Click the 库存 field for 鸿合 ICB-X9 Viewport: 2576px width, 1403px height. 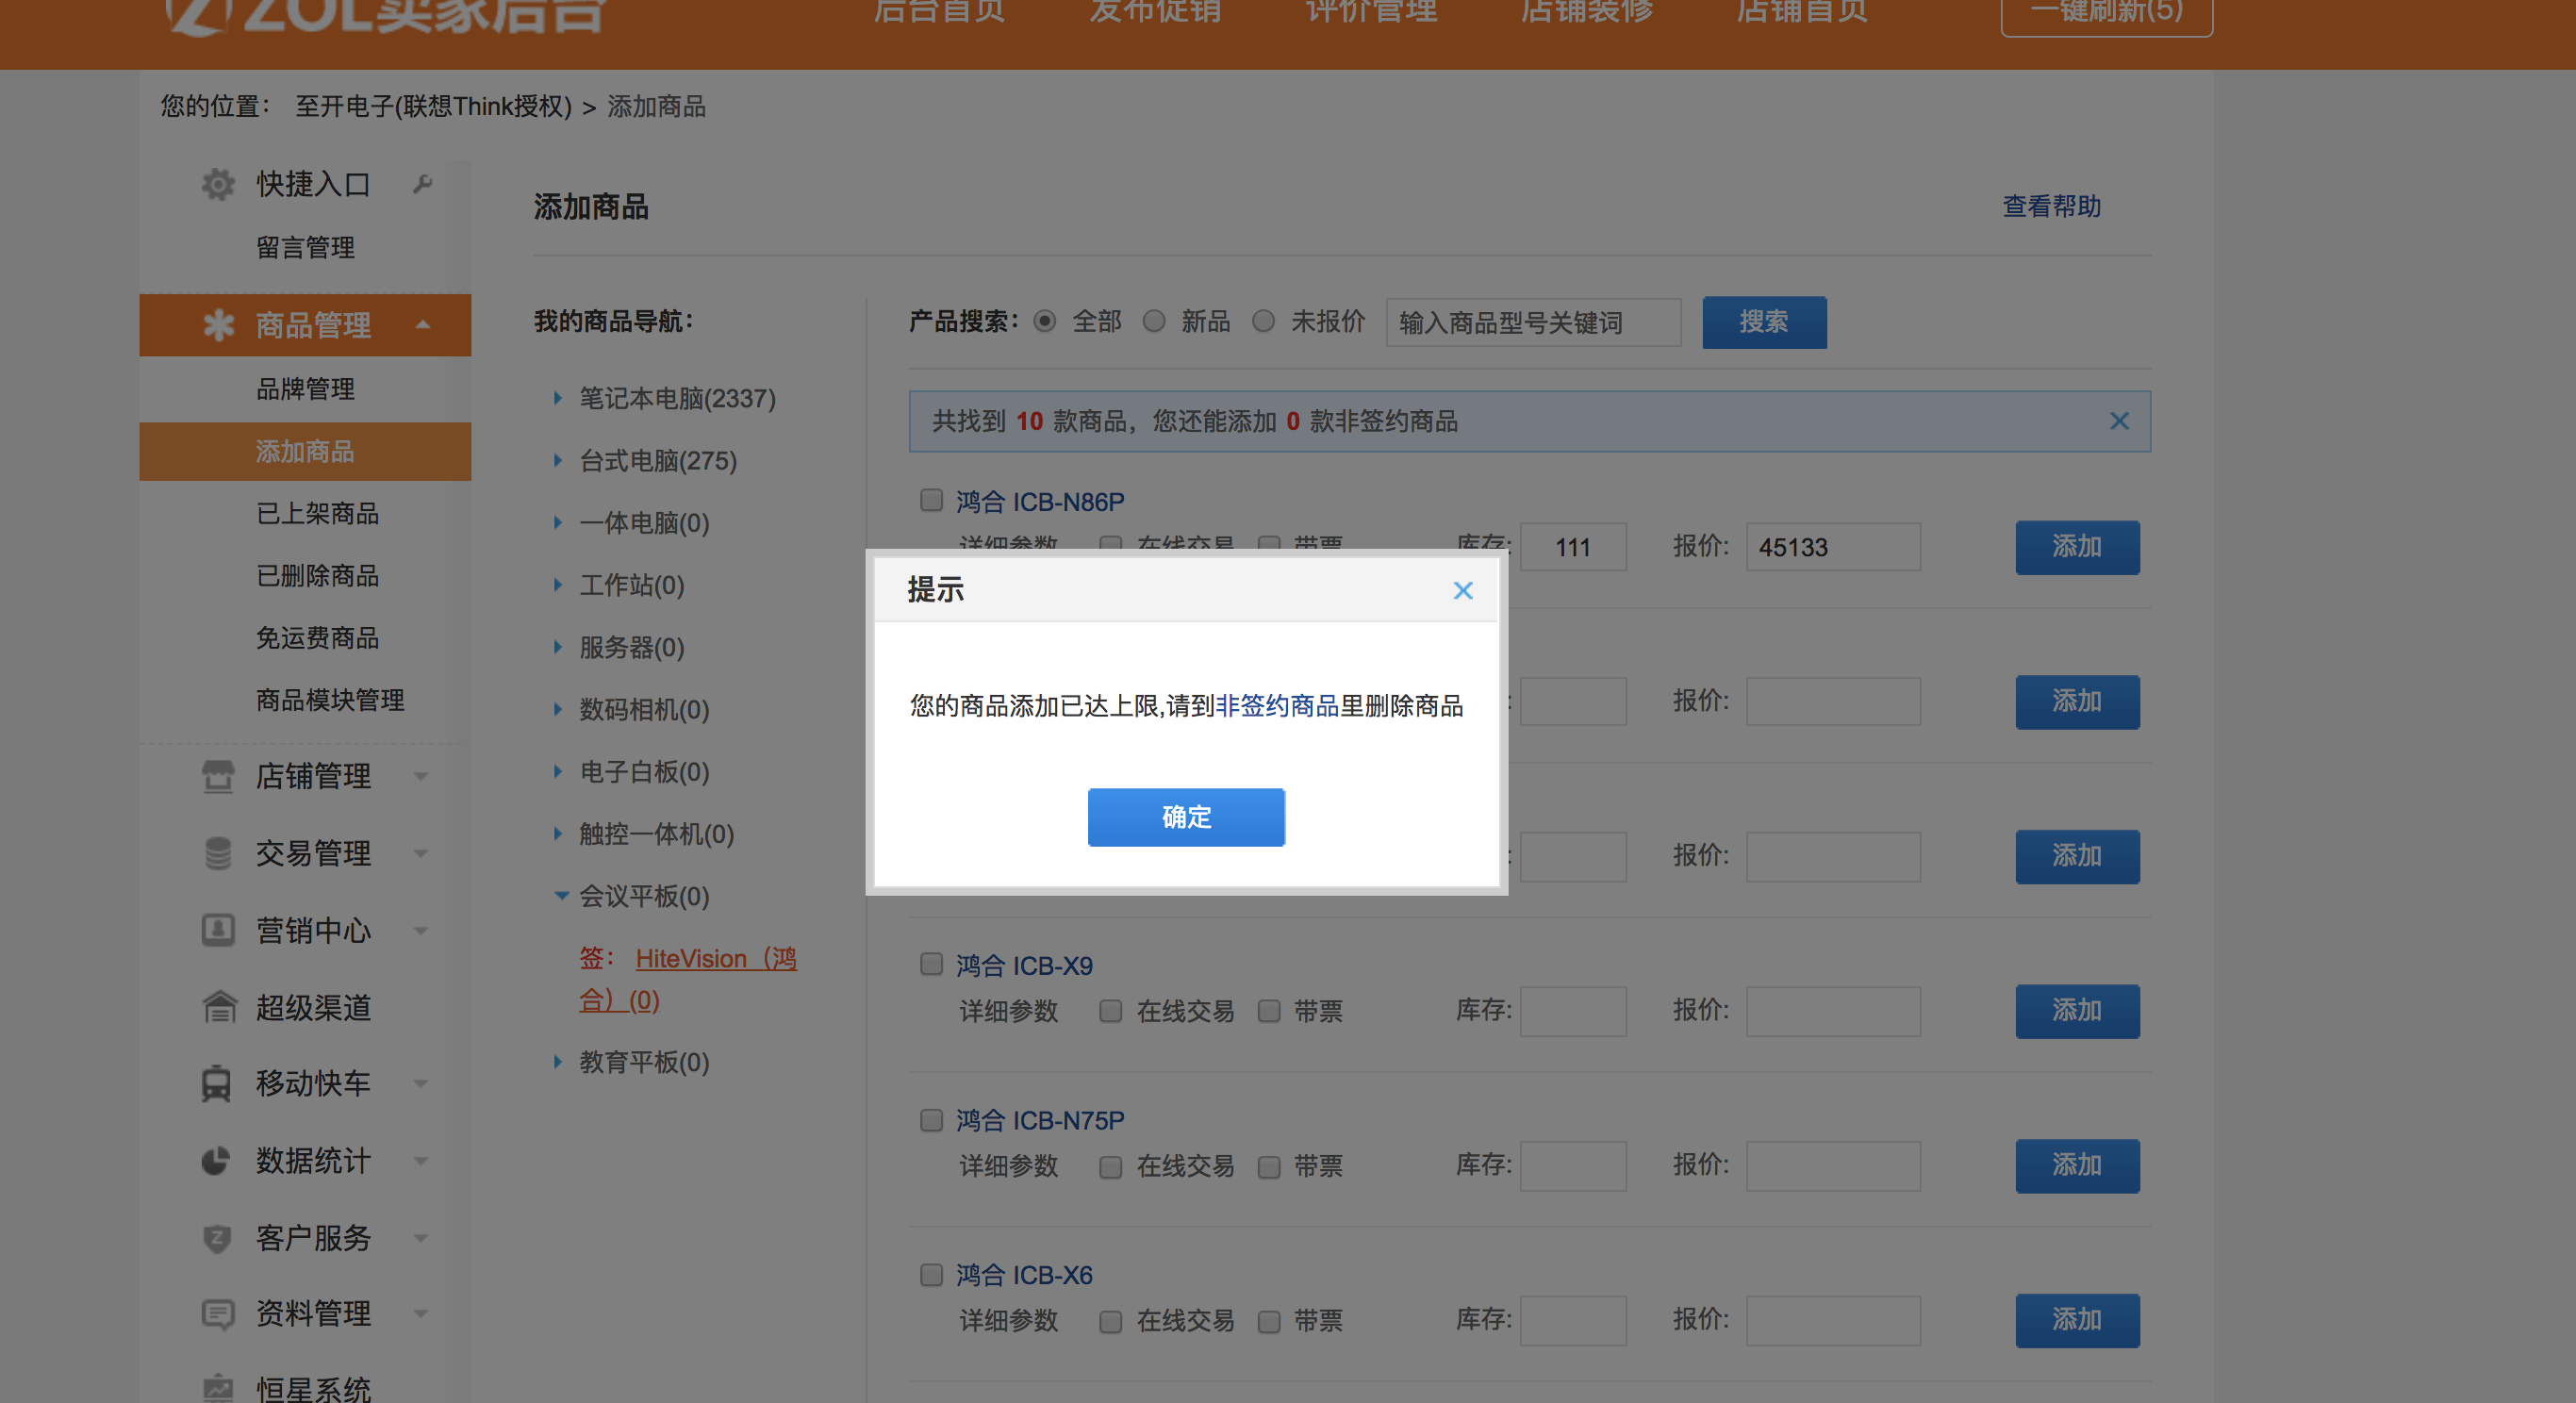1573,1011
